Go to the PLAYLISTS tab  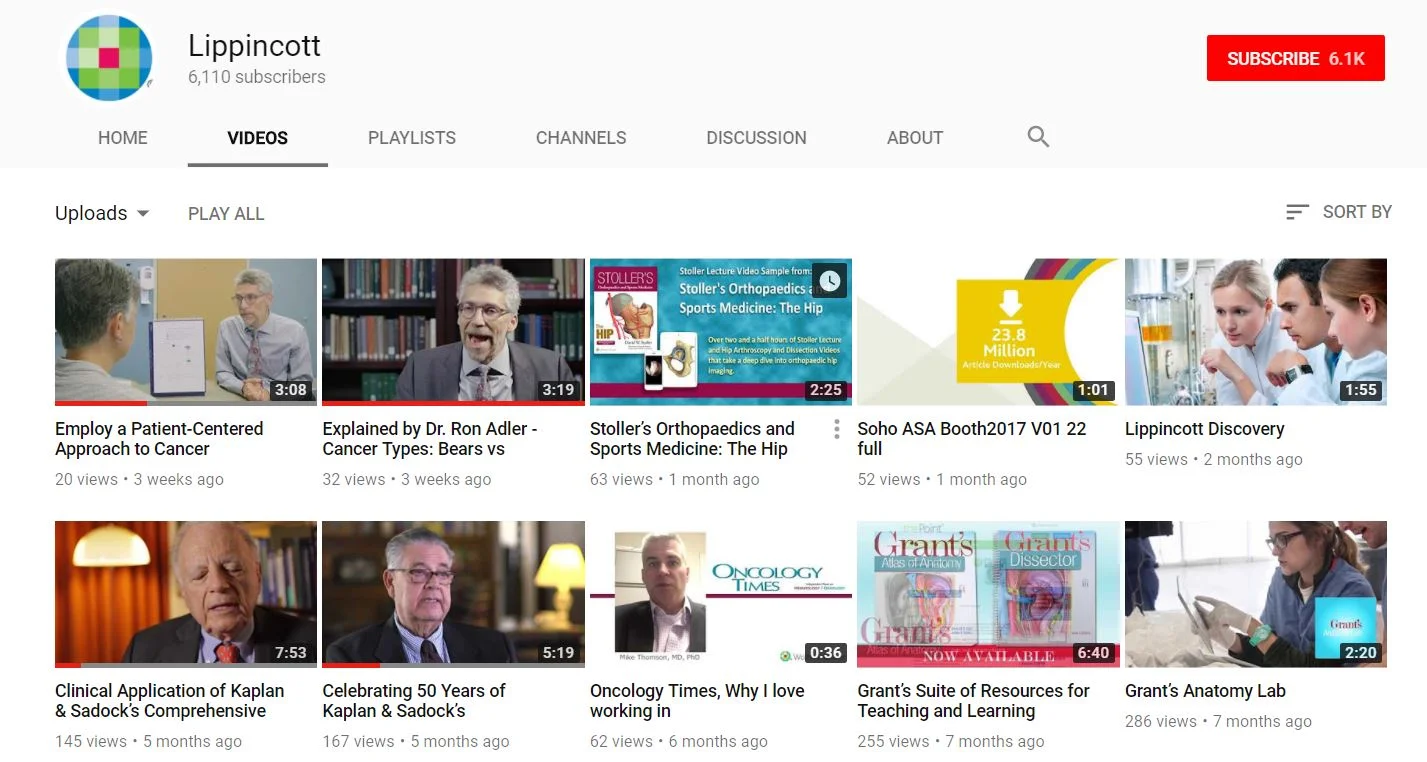point(412,138)
